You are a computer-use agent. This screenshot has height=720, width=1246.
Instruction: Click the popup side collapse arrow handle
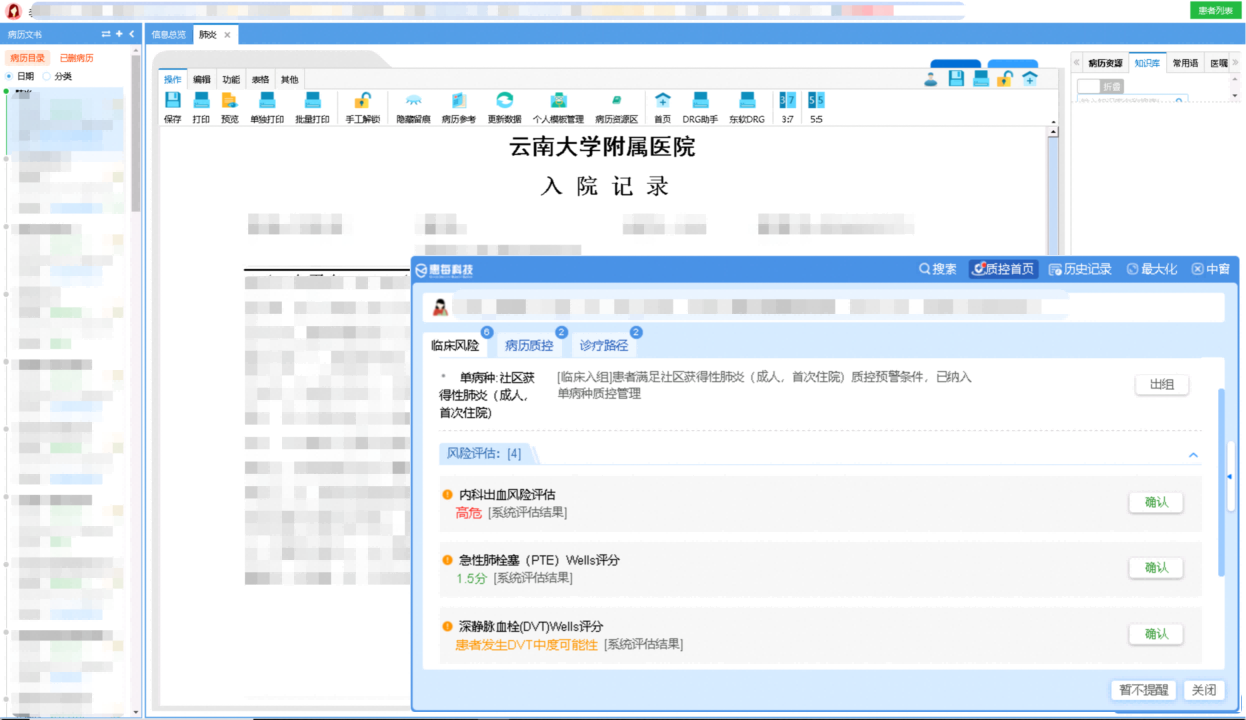click(x=1230, y=477)
